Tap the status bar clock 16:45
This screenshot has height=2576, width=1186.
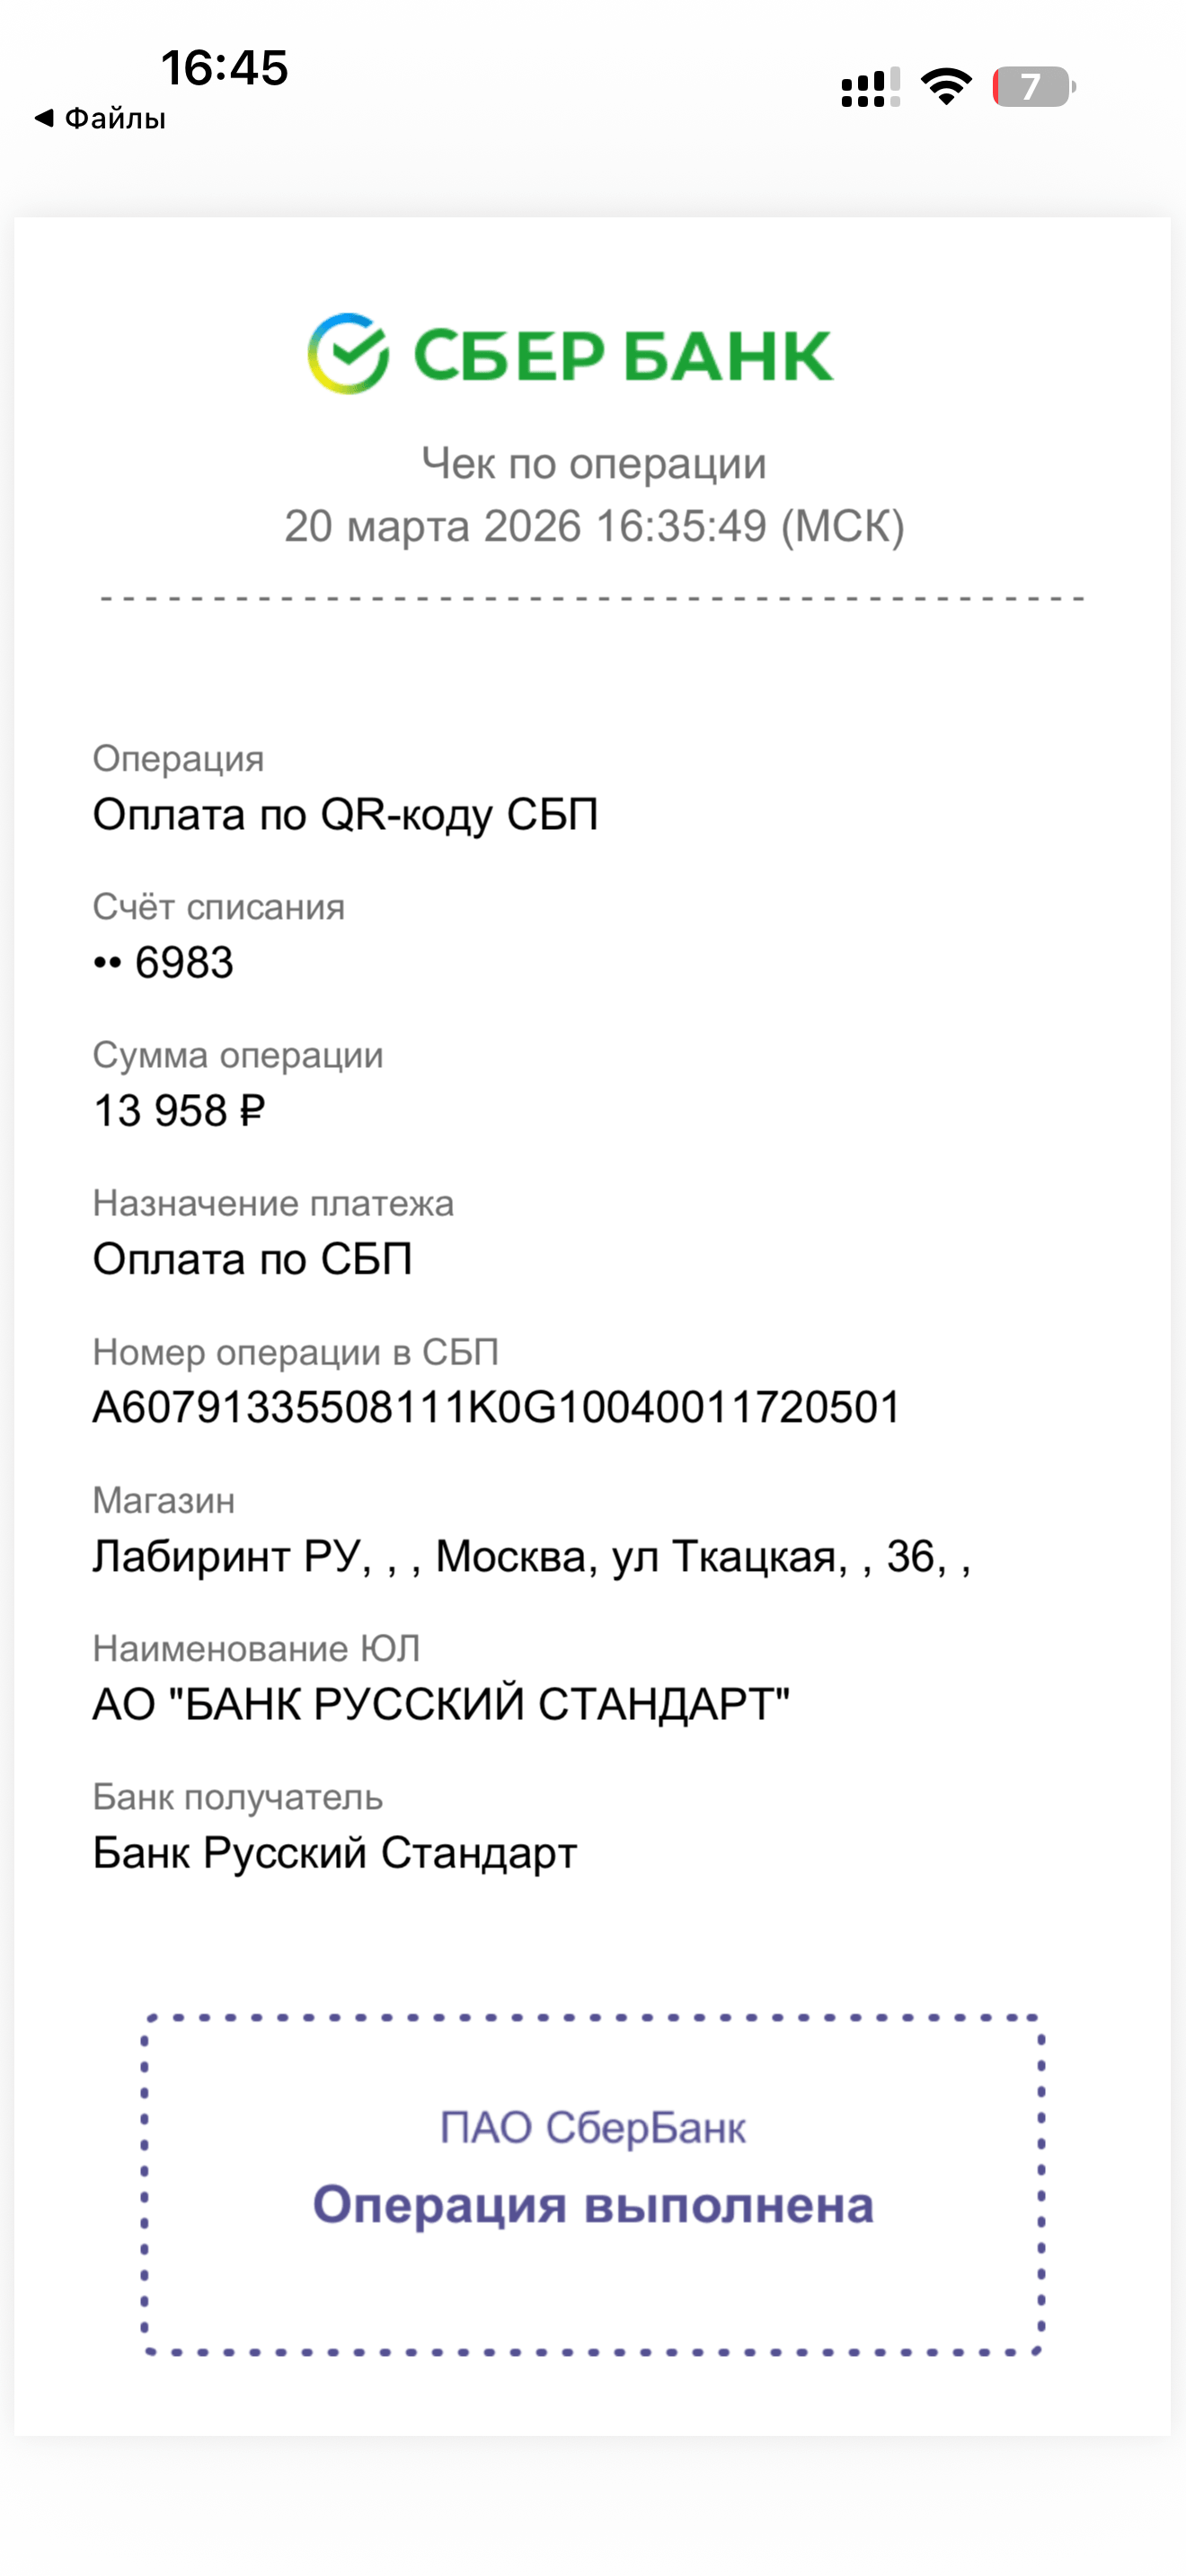click(x=224, y=68)
